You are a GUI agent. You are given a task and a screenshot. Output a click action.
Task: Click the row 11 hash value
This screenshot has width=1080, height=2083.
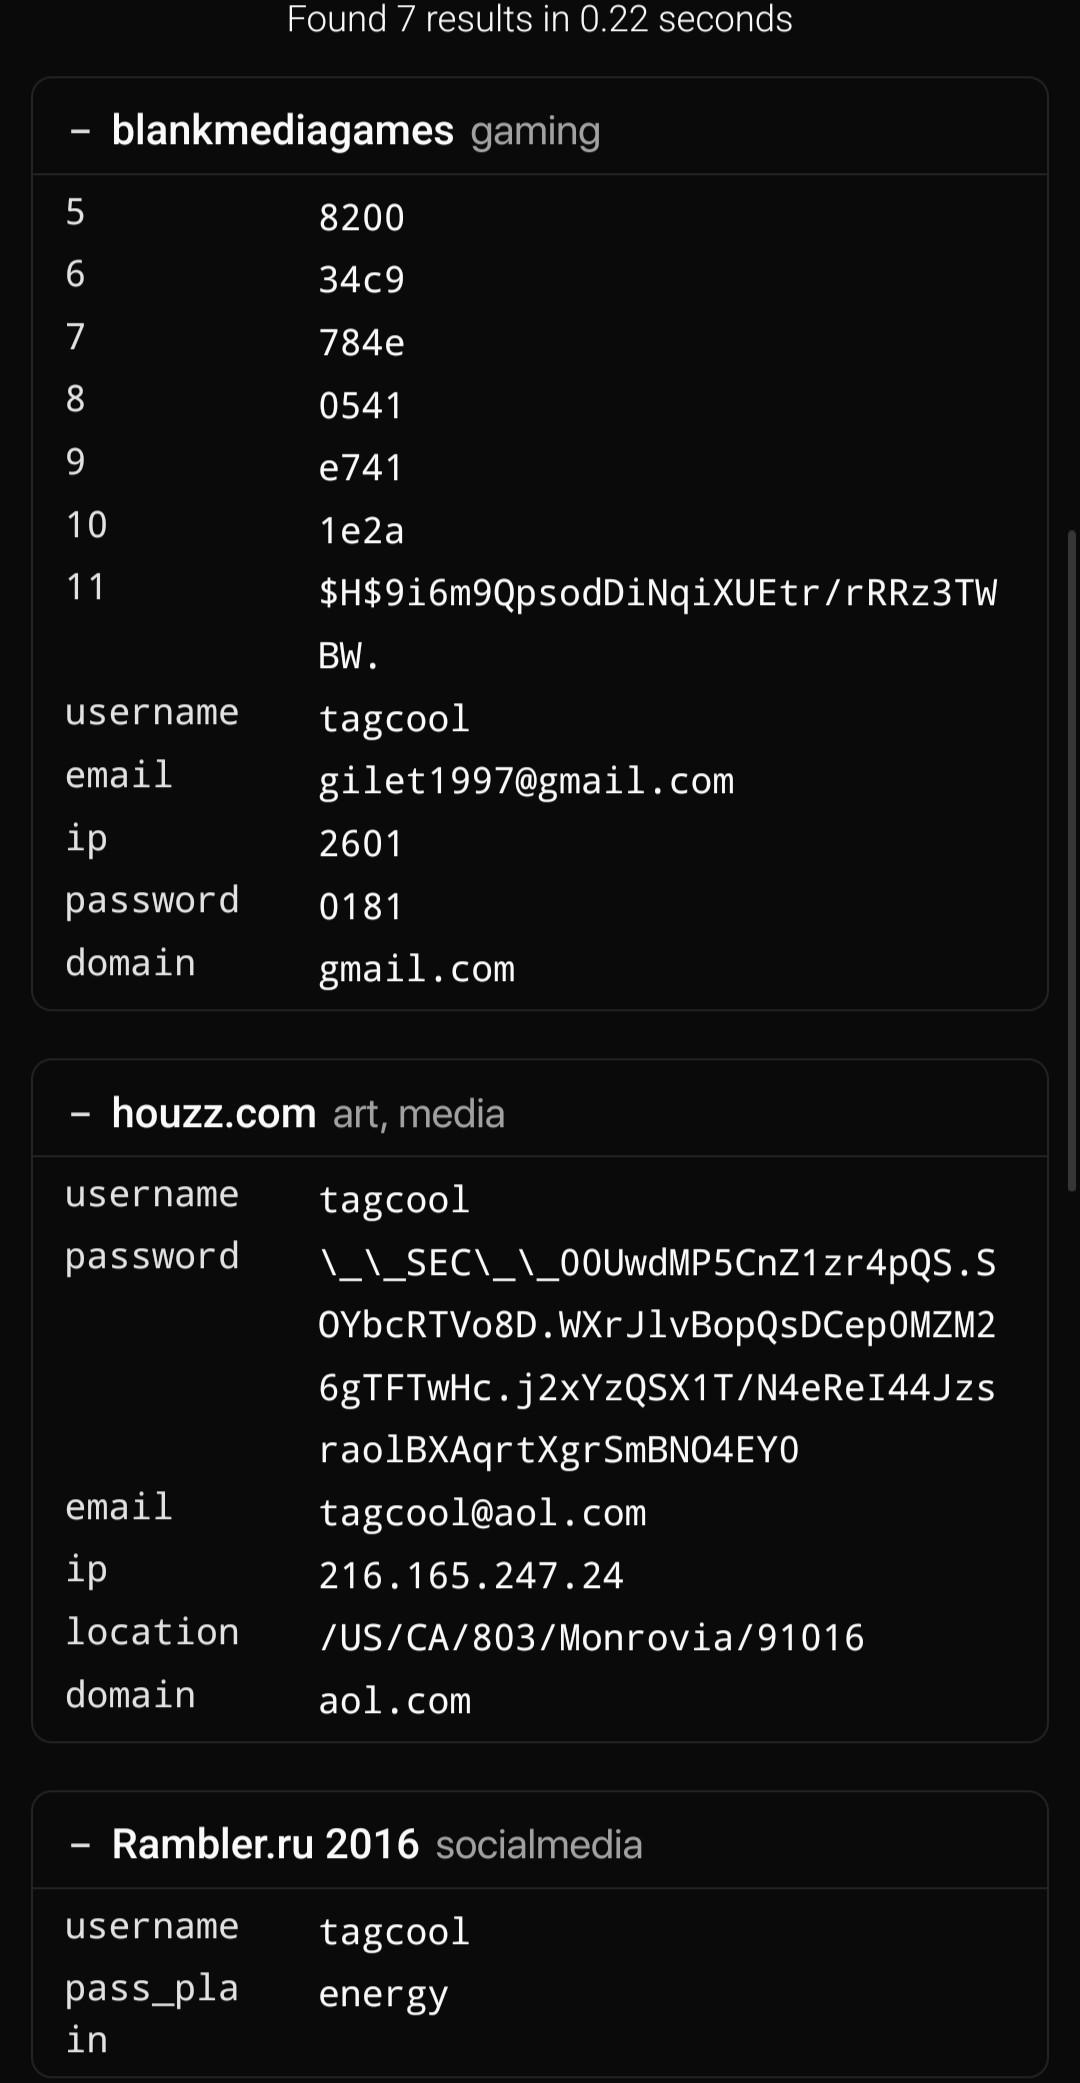click(657, 594)
